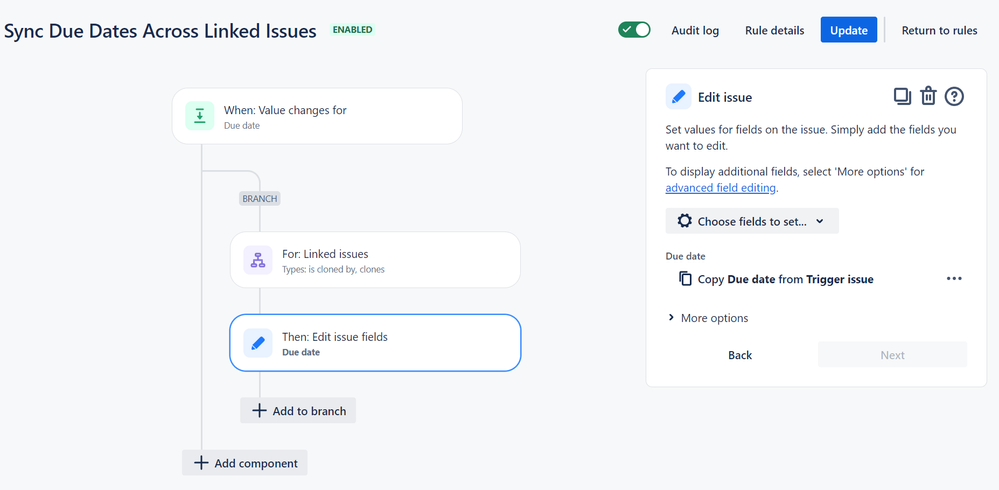Click Return to rules
Screen dimensions: 999x490
pyautogui.click(x=939, y=31)
